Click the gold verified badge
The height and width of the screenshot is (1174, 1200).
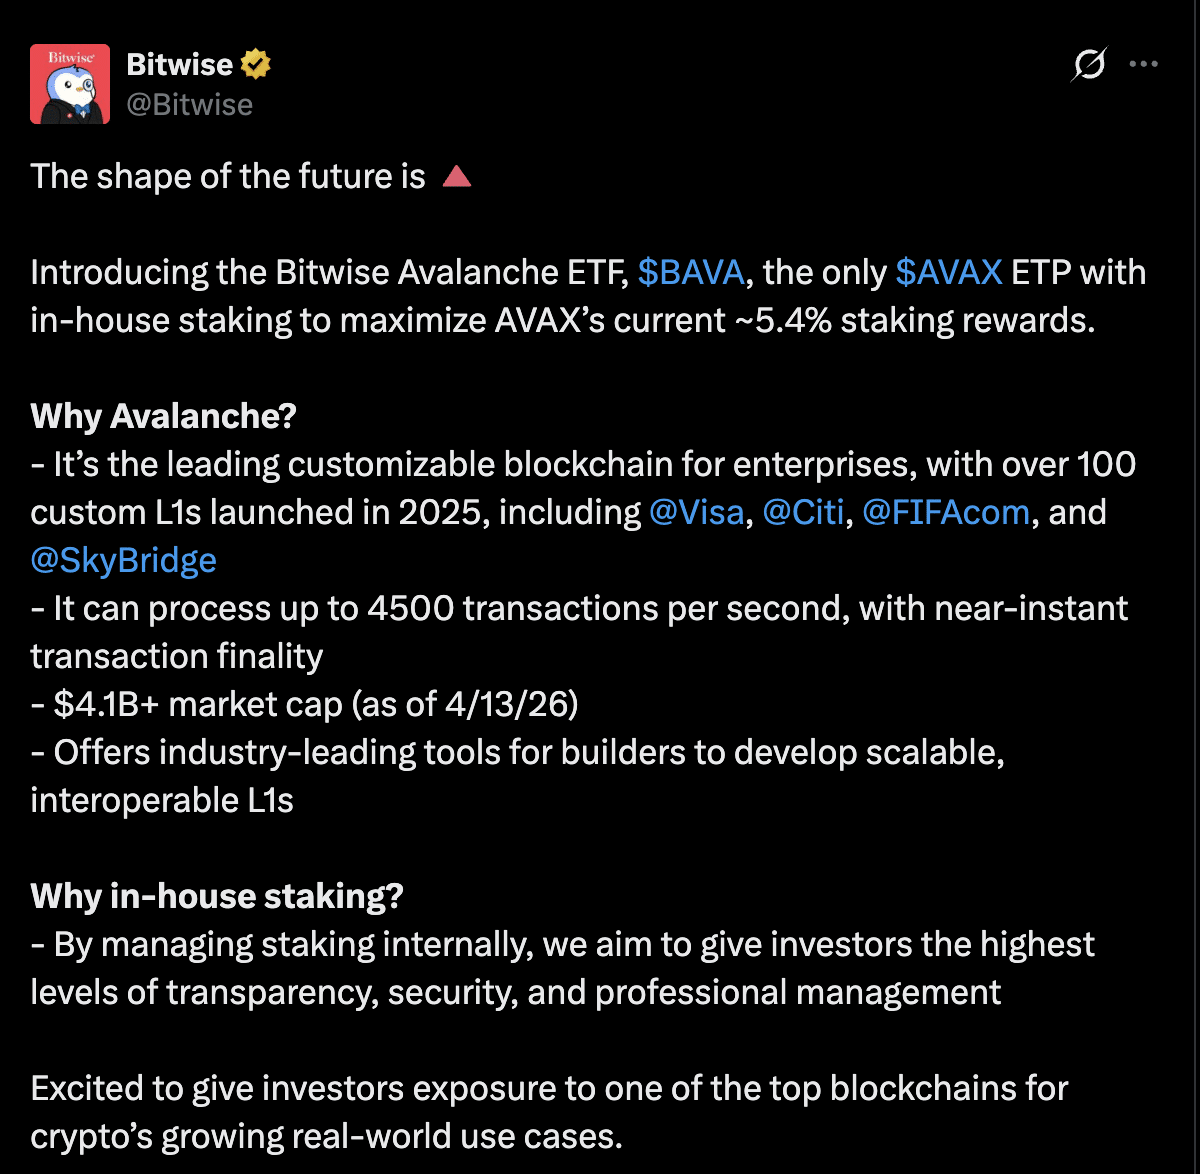(x=256, y=65)
